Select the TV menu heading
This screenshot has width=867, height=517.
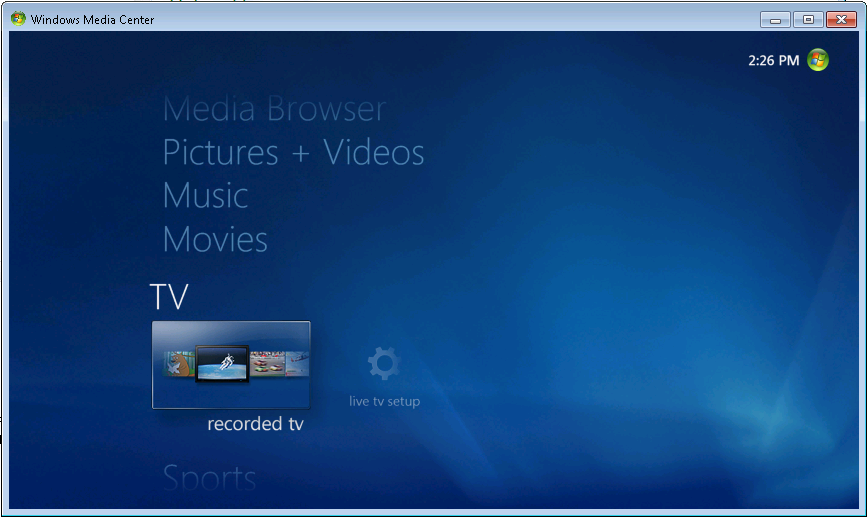(x=169, y=296)
